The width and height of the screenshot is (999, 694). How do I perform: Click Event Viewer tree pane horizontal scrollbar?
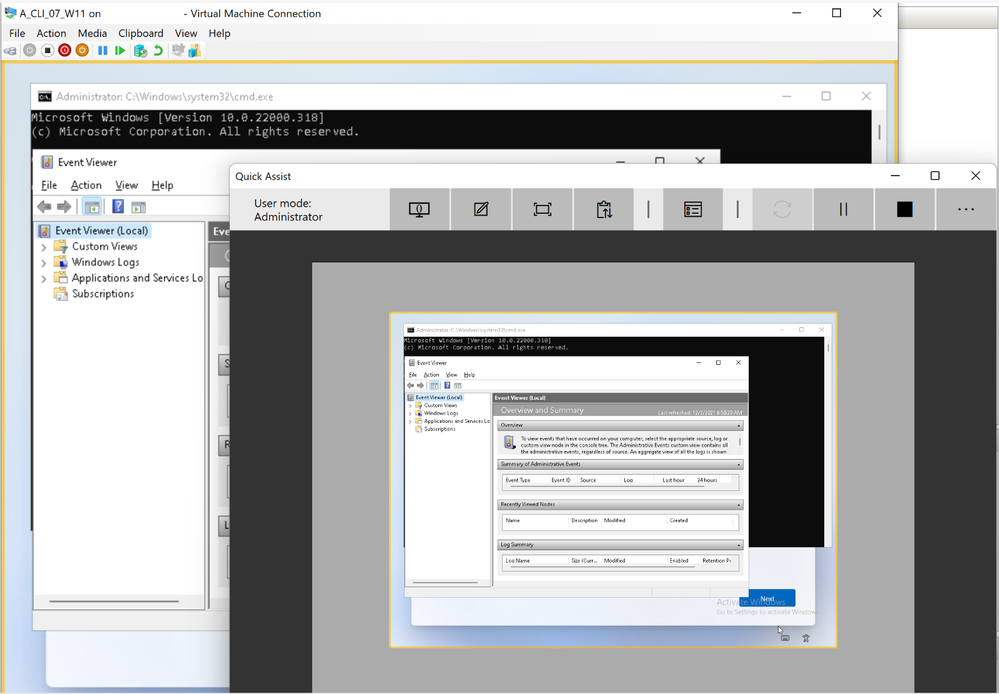[114, 601]
